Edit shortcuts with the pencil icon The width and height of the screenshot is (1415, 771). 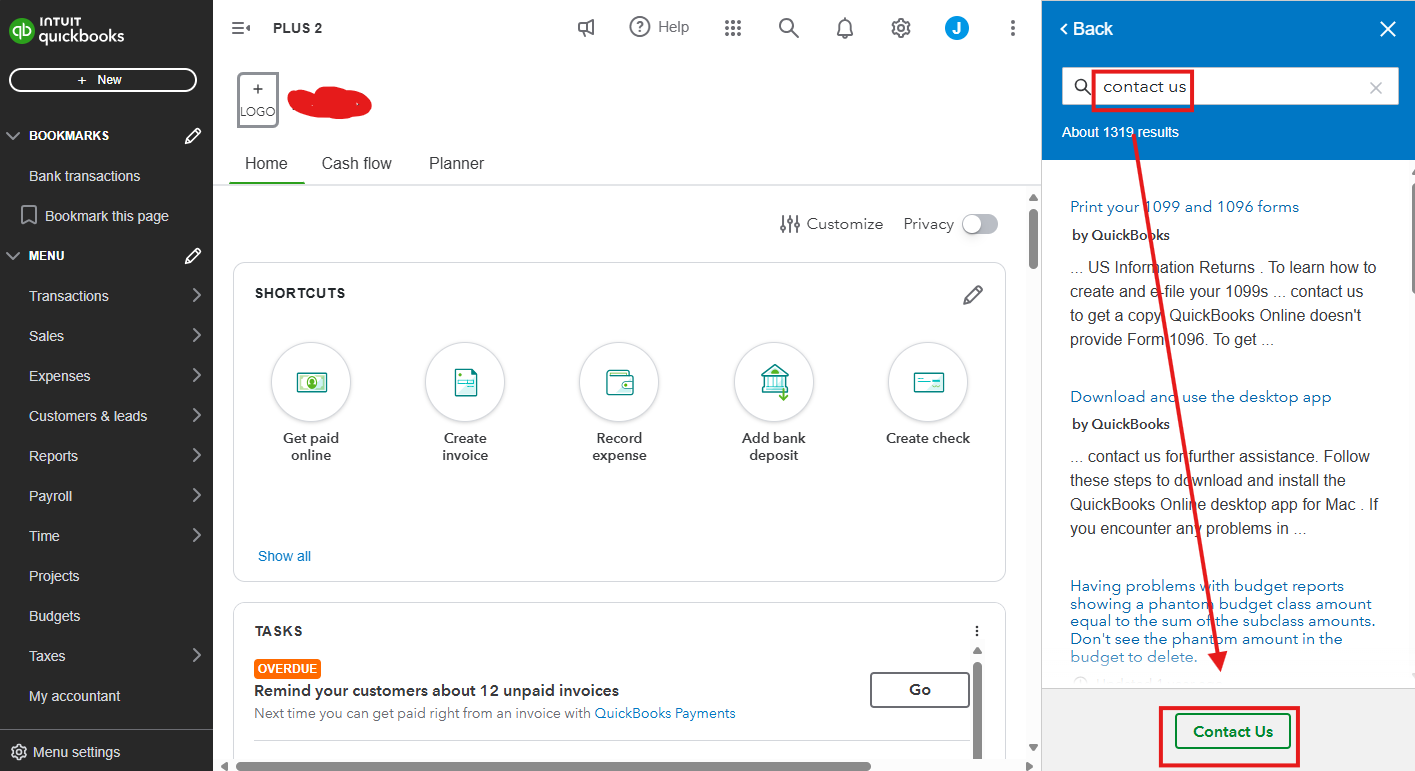(973, 294)
